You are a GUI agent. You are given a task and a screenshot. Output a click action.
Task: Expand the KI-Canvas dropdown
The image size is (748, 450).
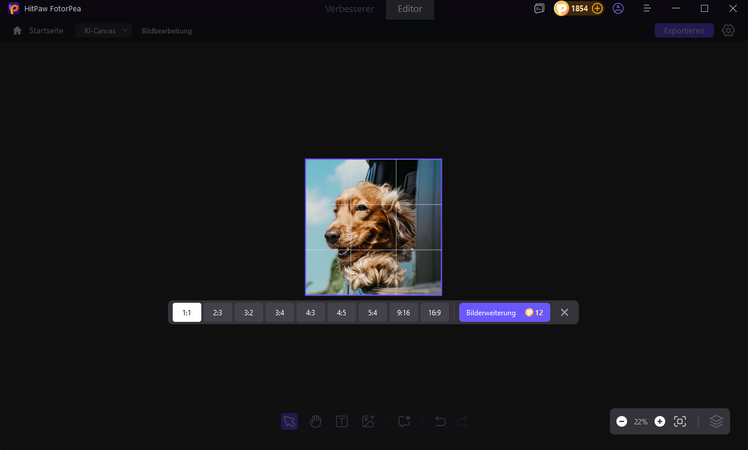point(104,31)
